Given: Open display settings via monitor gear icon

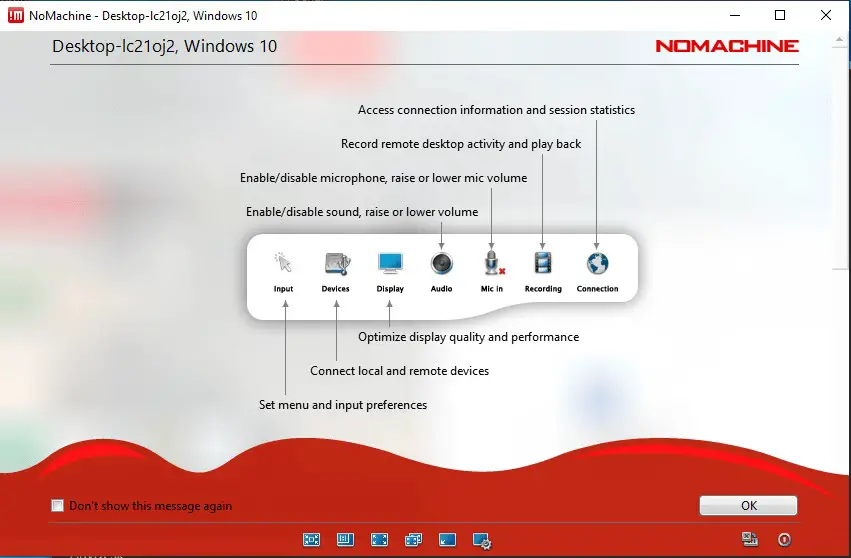Looking at the screenshot, I should pos(482,541).
